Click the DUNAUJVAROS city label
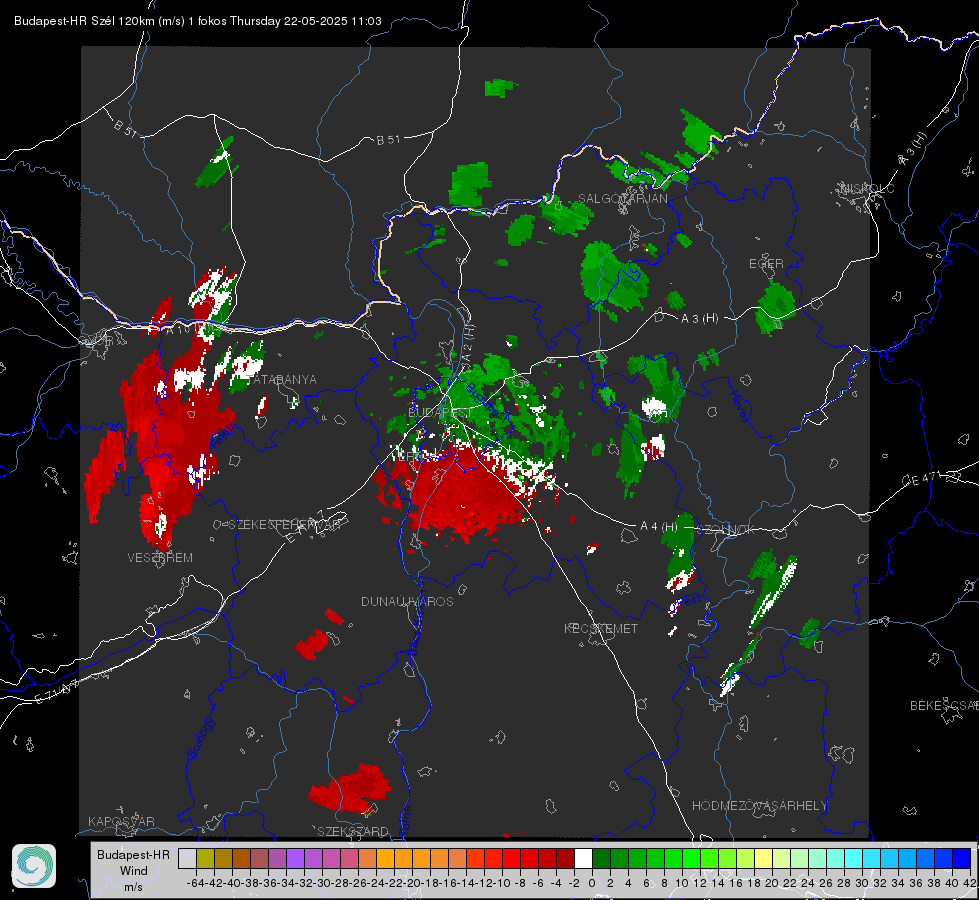 click(x=407, y=601)
